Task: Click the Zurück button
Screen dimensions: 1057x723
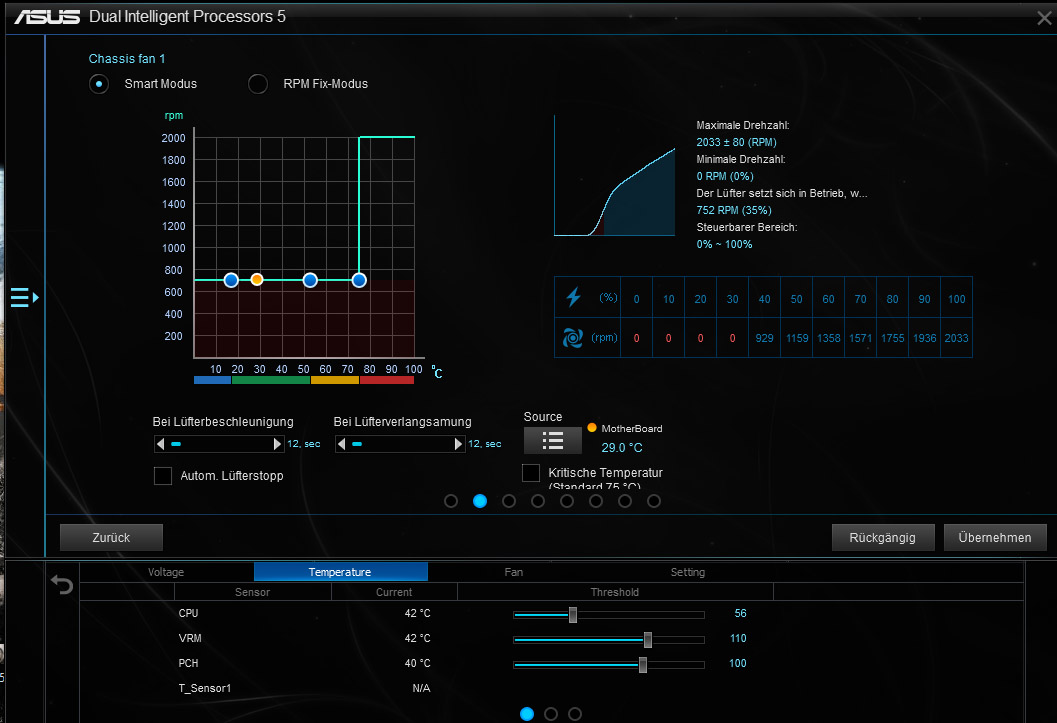Action: pos(111,538)
